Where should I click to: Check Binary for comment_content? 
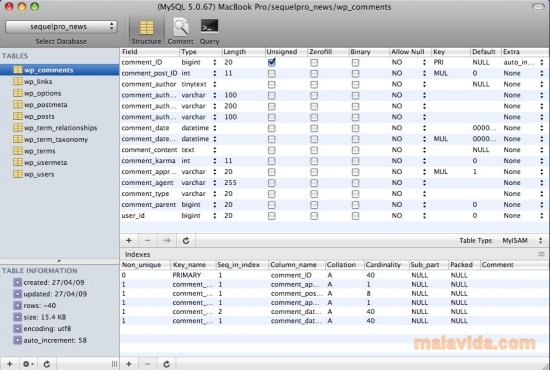(x=355, y=150)
